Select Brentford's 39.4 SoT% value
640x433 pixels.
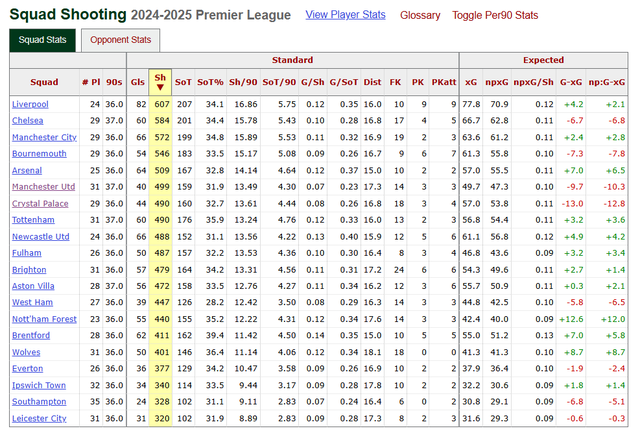[210, 335]
